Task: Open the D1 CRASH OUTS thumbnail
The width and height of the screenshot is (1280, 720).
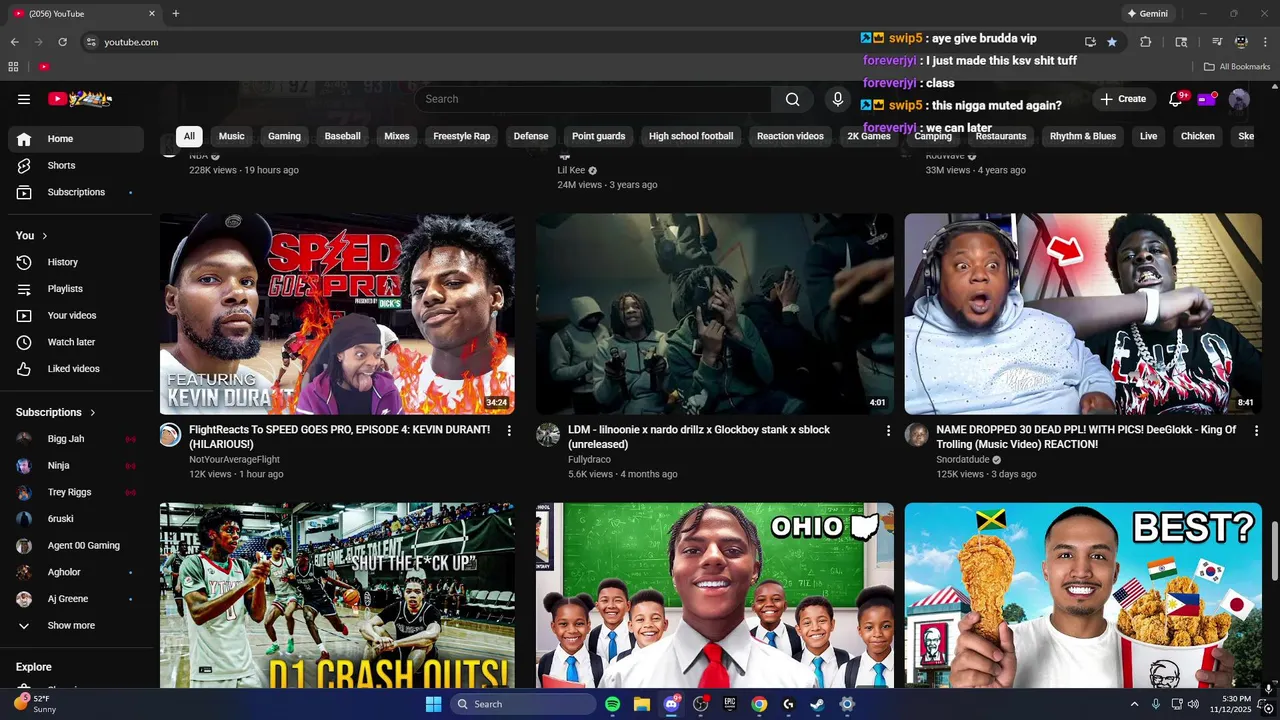Action: point(337,595)
